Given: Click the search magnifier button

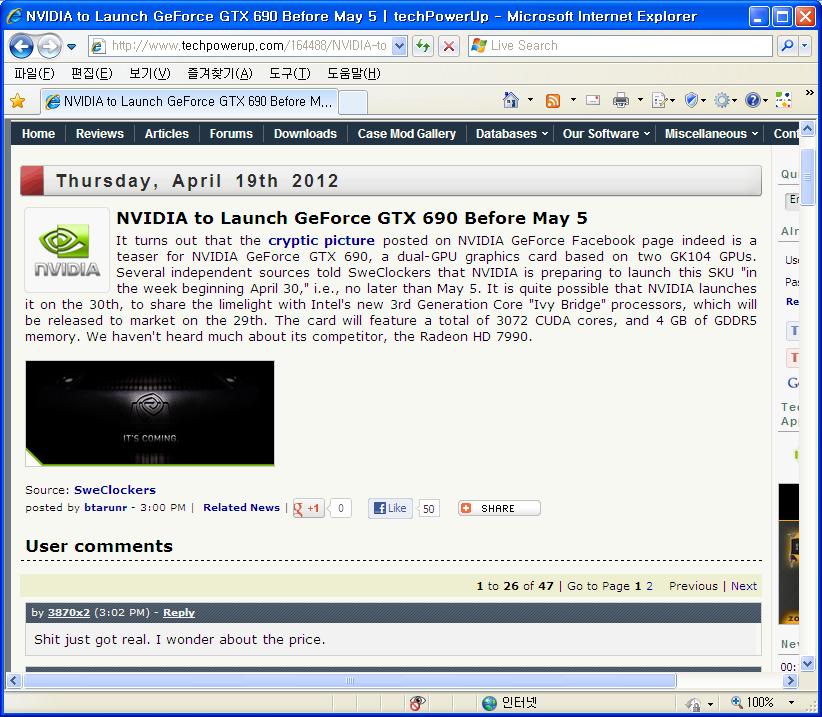Looking at the screenshot, I should 787,46.
